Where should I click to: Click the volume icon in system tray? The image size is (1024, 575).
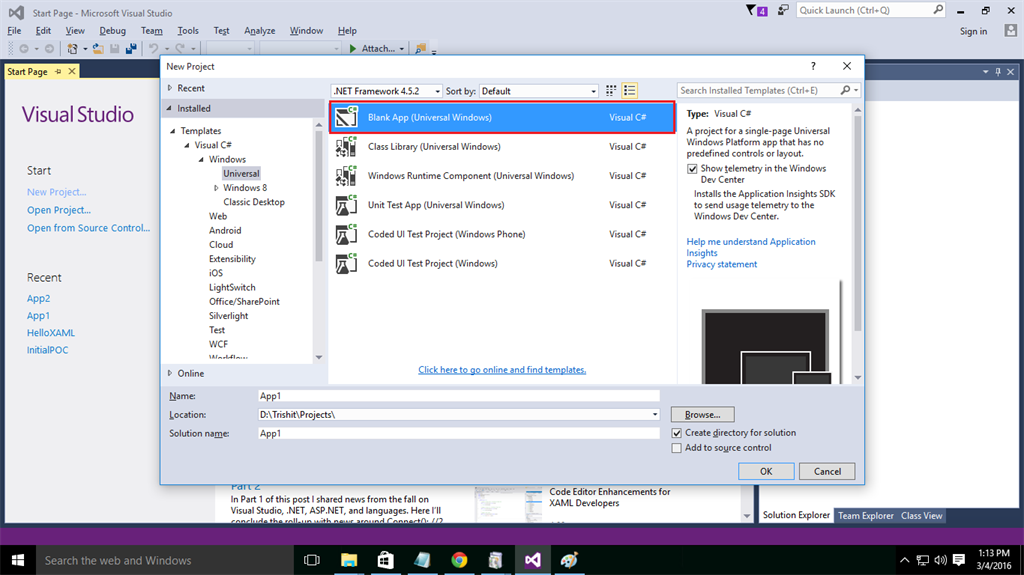940,560
